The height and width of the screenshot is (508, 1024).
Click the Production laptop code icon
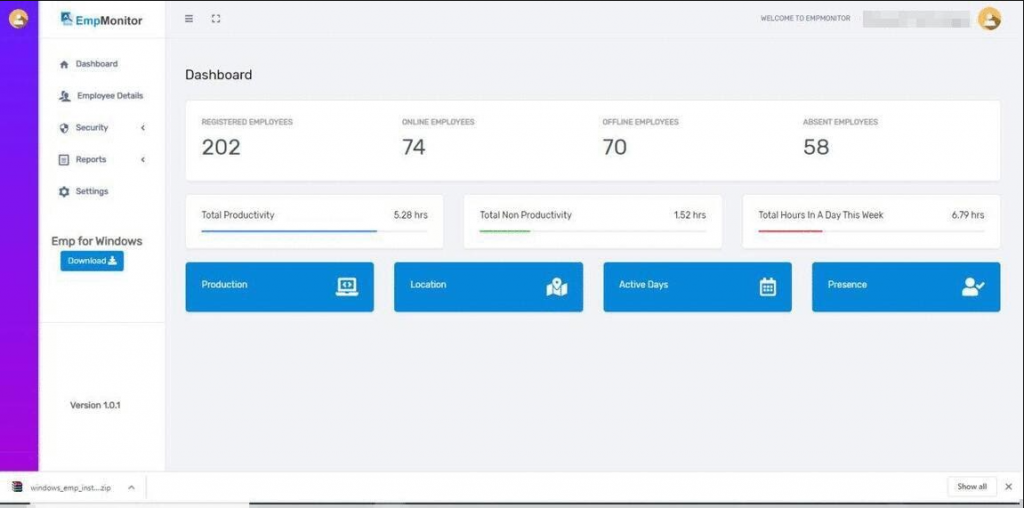[x=347, y=287]
